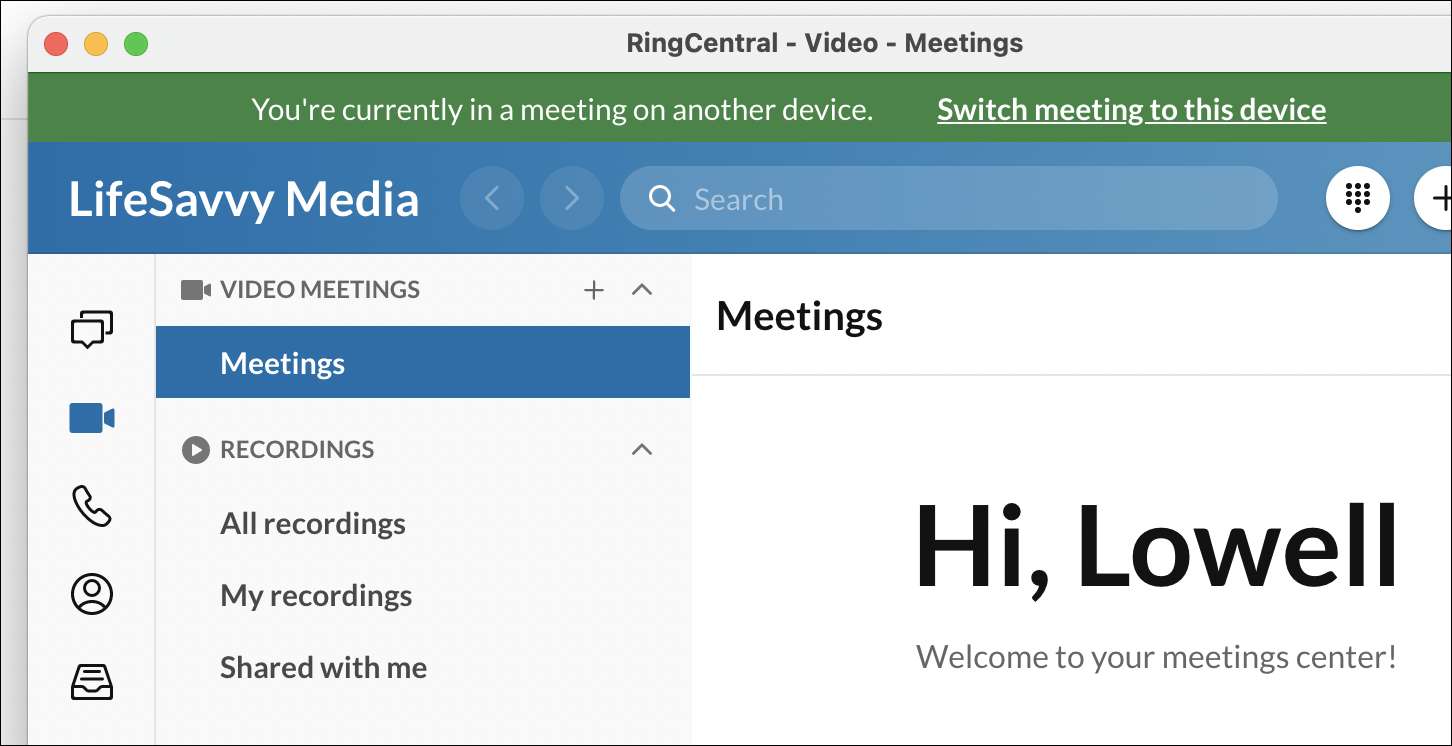Open the dial pad button

pos(1357,198)
